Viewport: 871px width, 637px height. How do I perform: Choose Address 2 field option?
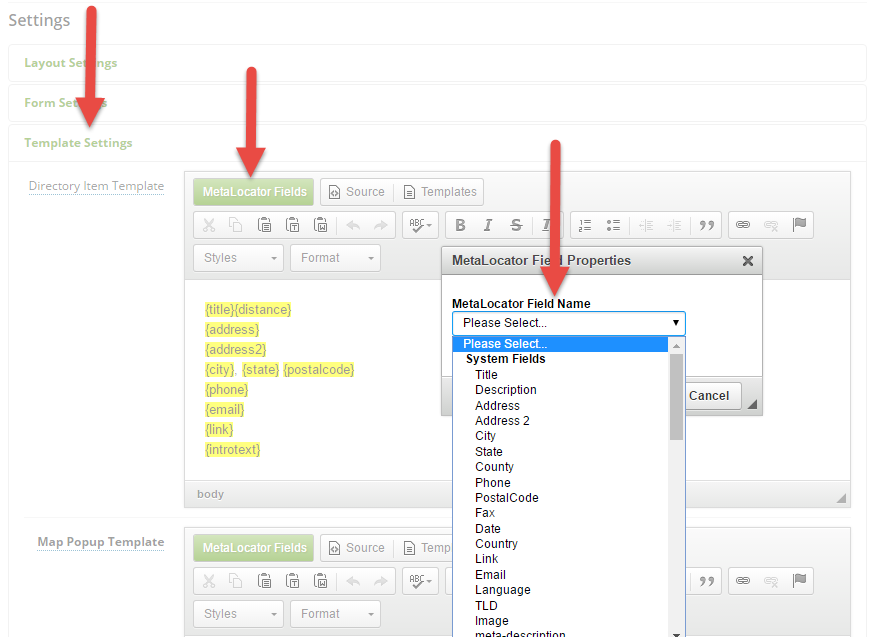click(x=502, y=421)
